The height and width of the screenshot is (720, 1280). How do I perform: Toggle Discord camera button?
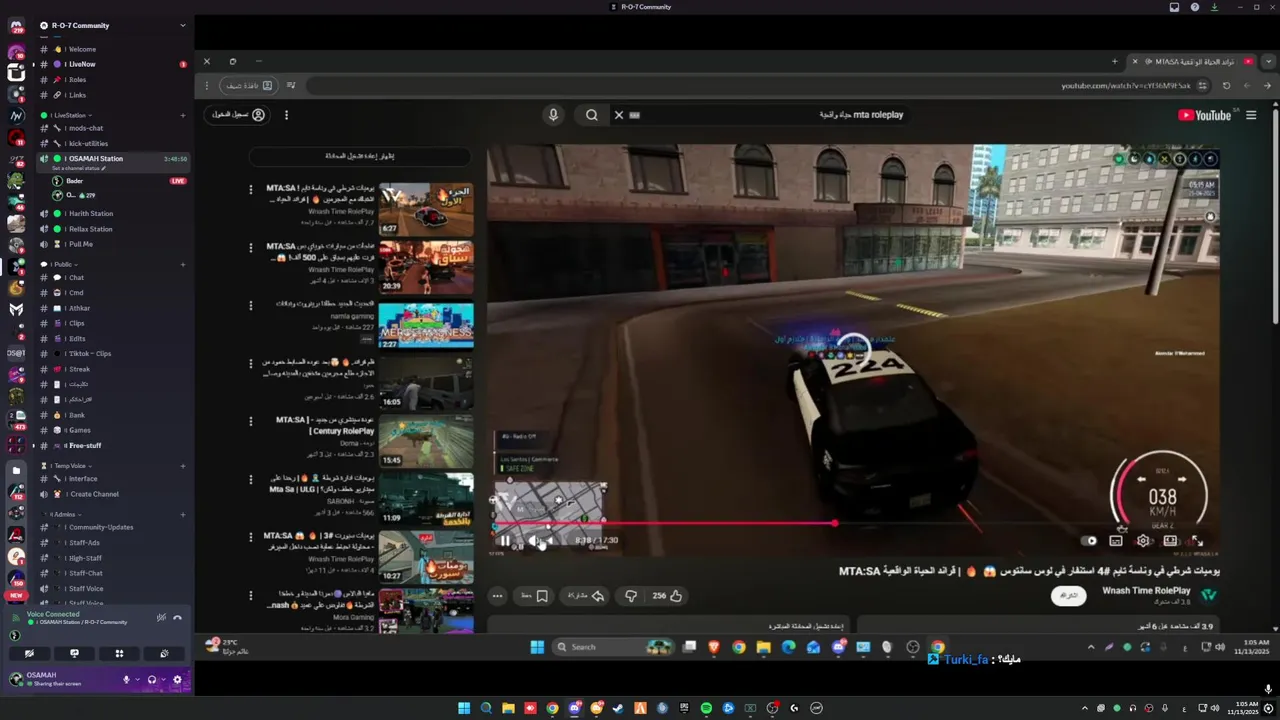click(29, 653)
